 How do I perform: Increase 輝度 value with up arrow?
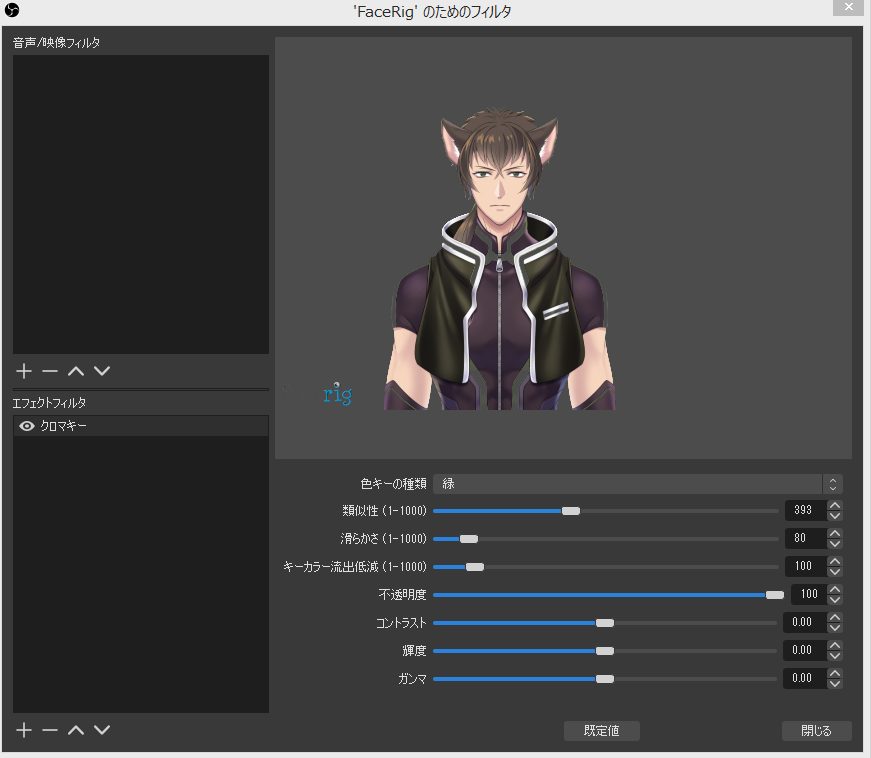pyautogui.click(x=834, y=645)
